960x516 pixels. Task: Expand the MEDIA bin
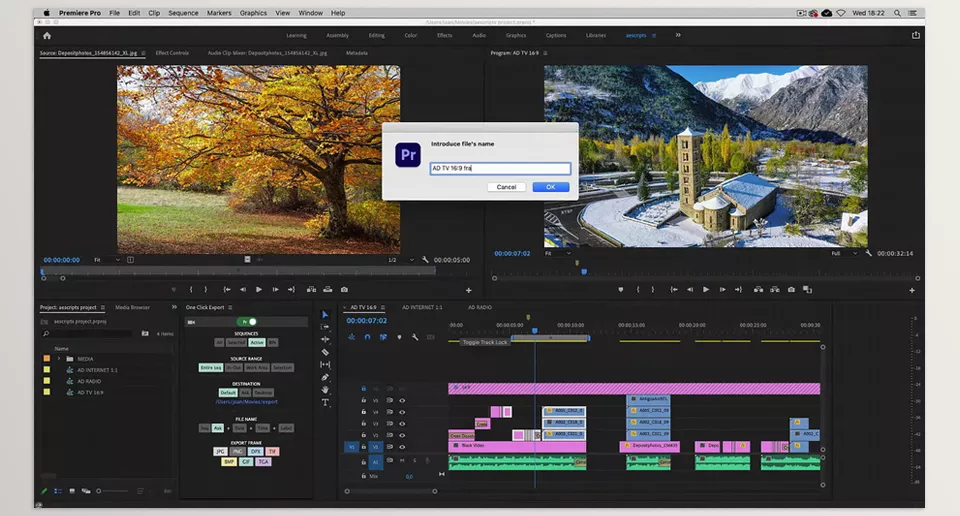(x=59, y=359)
